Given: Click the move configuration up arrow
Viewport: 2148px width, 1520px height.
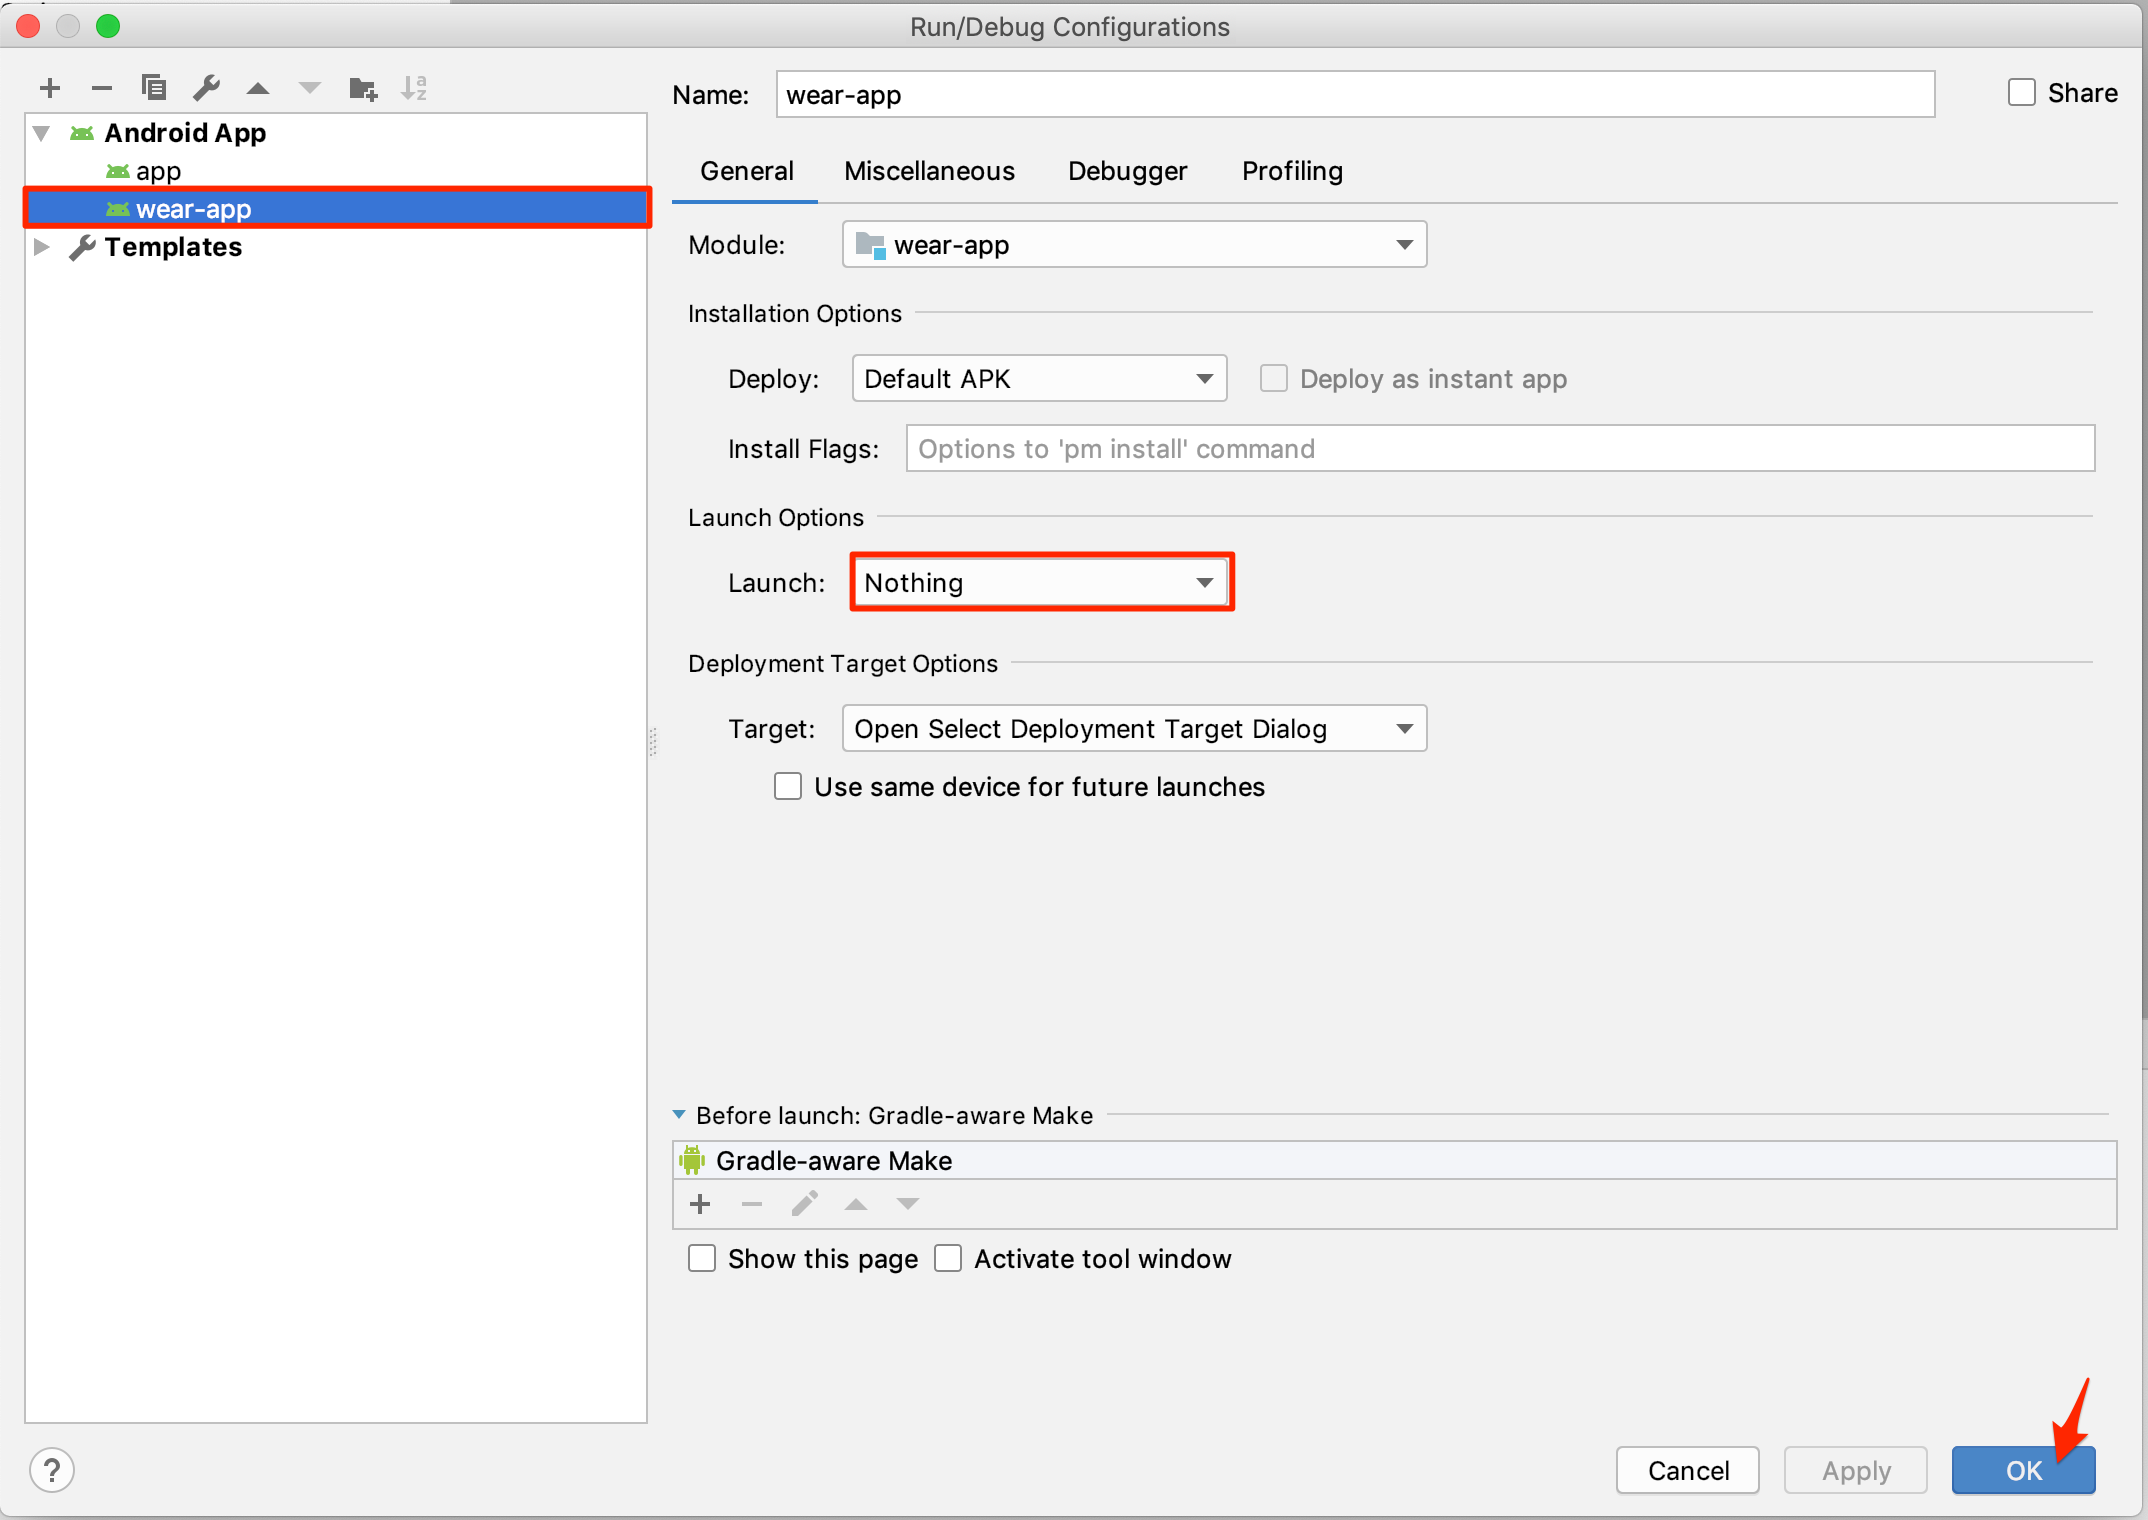Looking at the screenshot, I should pyautogui.click(x=258, y=88).
